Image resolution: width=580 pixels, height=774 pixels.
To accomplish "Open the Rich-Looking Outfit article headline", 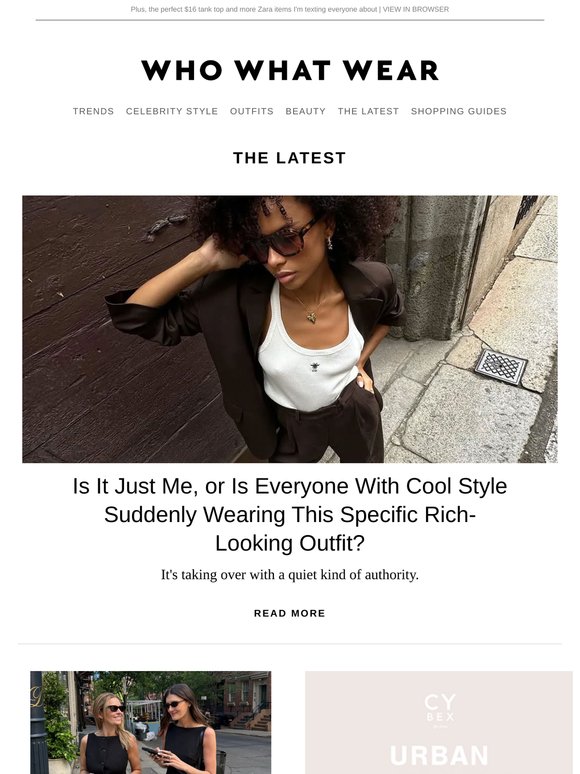I will [290, 514].
